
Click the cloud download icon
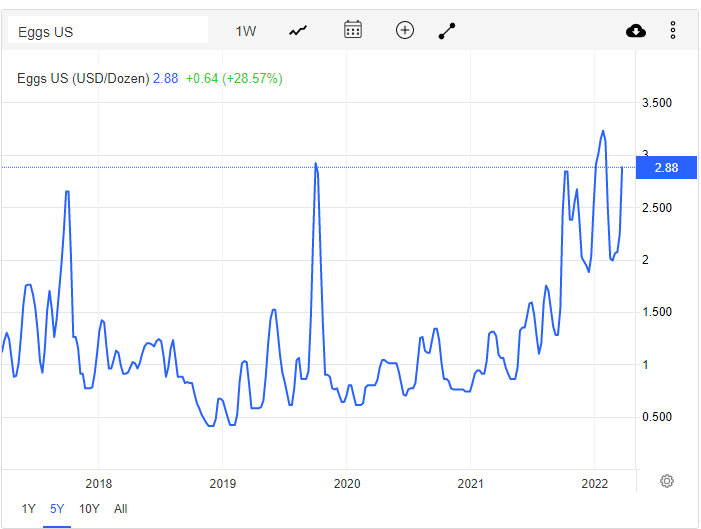pyautogui.click(x=636, y=31)
